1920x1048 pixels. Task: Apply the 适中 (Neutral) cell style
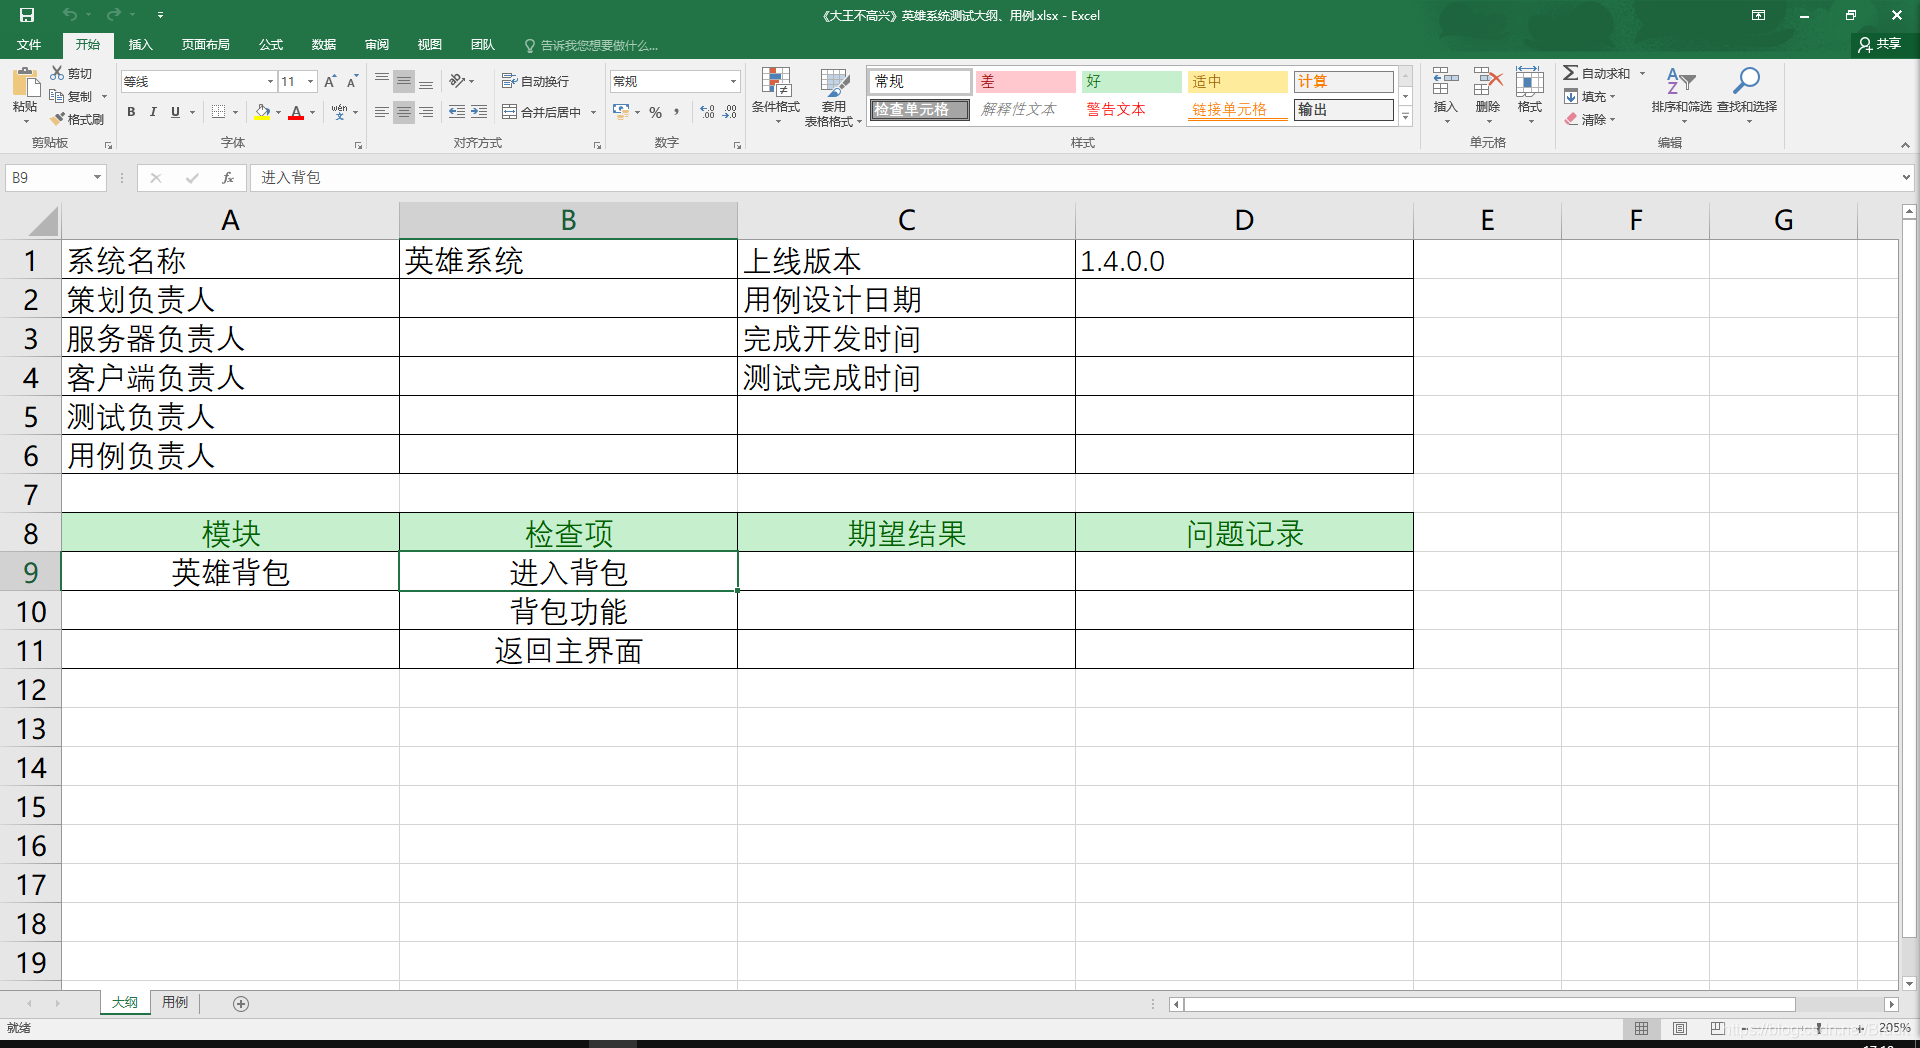pyautogui.click(x=1238, y=81)
